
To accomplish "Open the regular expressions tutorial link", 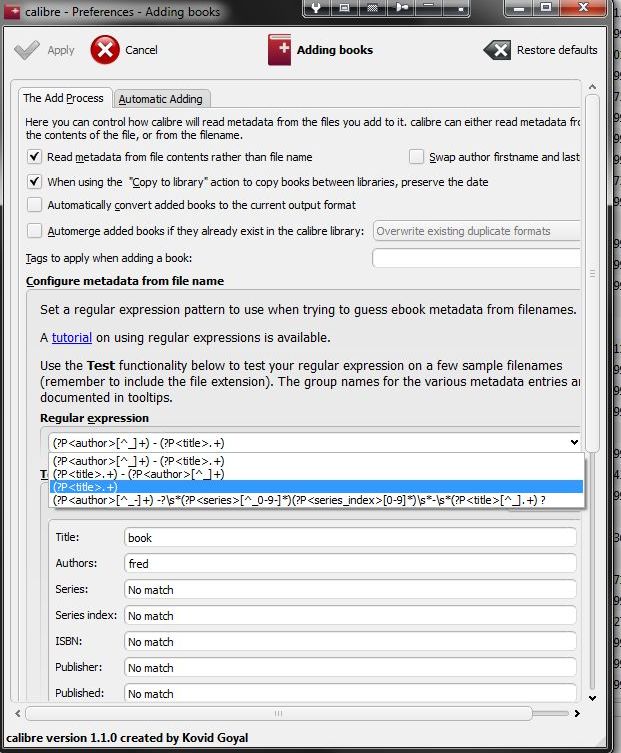I will [x=72, y=338].
